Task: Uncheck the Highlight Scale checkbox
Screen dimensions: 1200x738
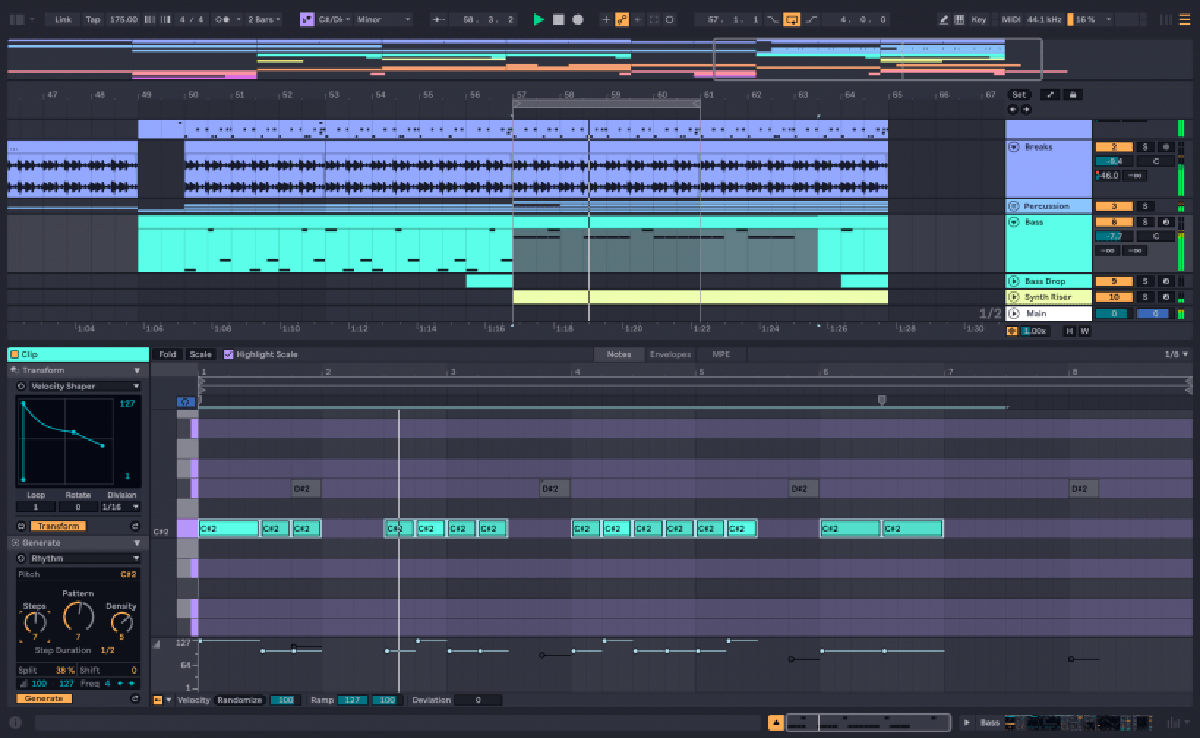Action: click(x=228, y=354)
